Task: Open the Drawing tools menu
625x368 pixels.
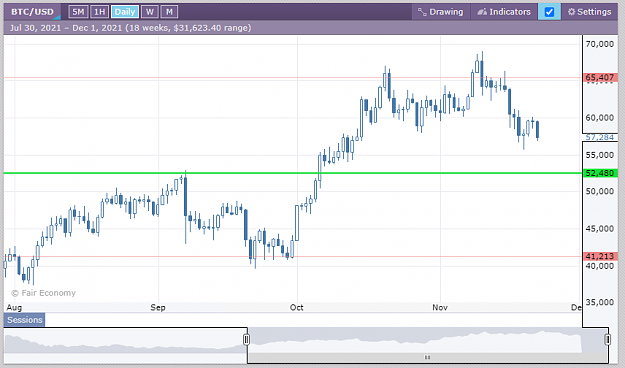Action: (x=440, y=12)
